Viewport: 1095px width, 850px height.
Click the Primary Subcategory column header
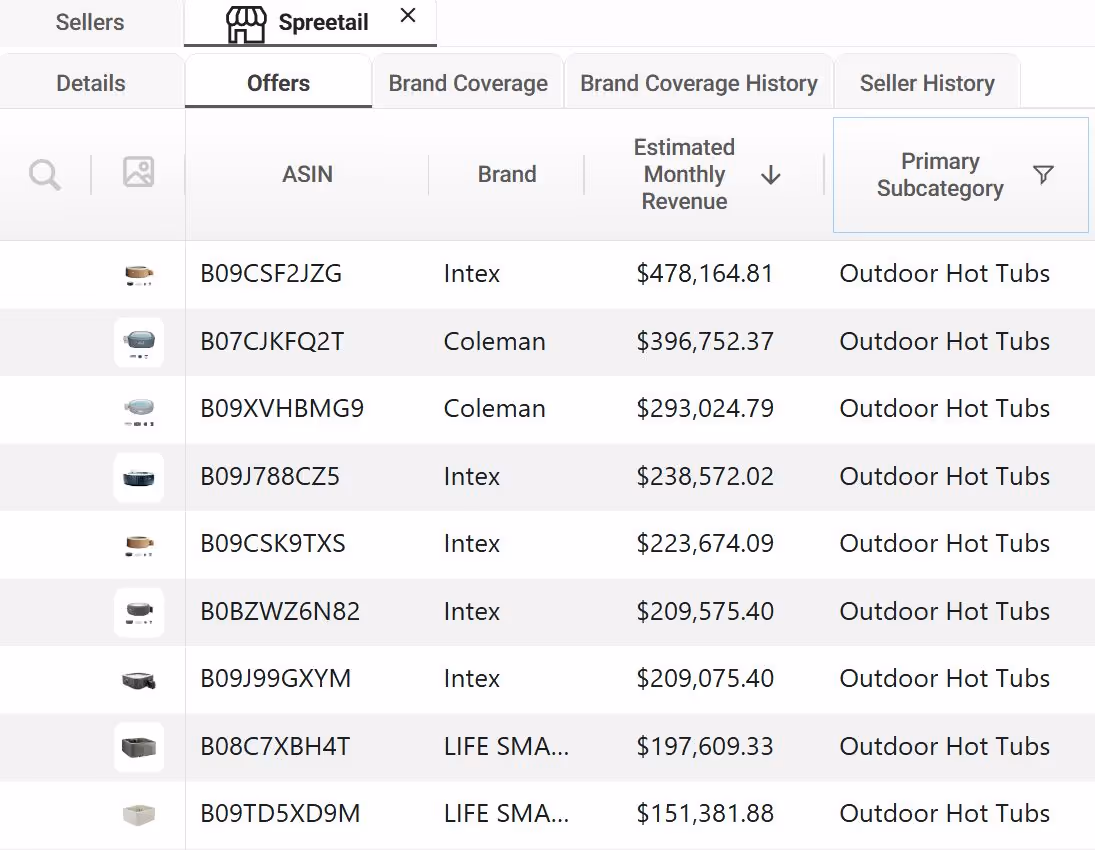pos(960,175)
